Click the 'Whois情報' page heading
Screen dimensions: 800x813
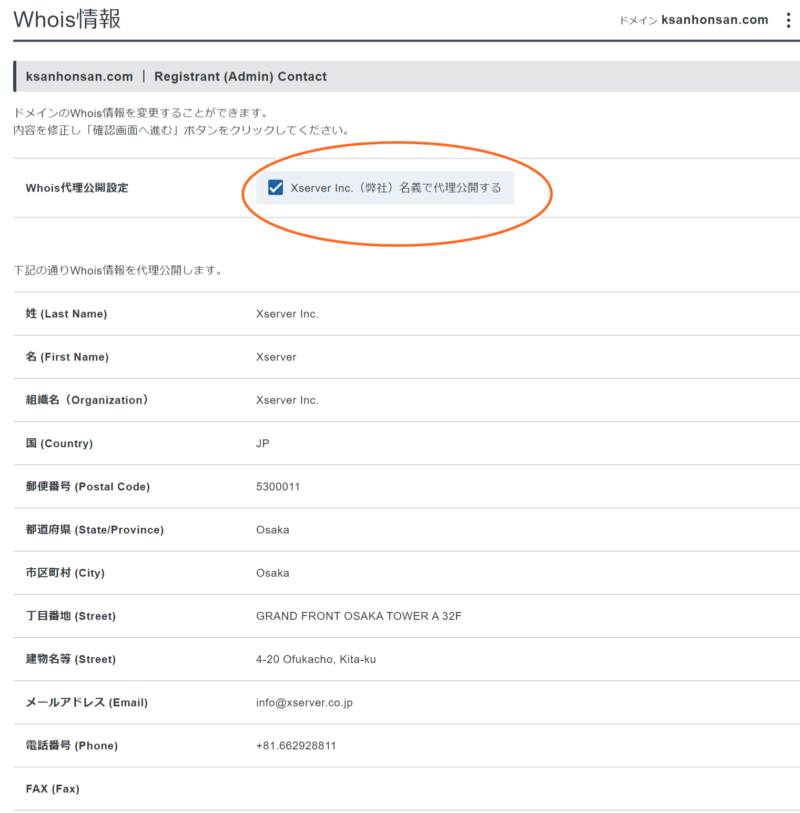(68, 19)
